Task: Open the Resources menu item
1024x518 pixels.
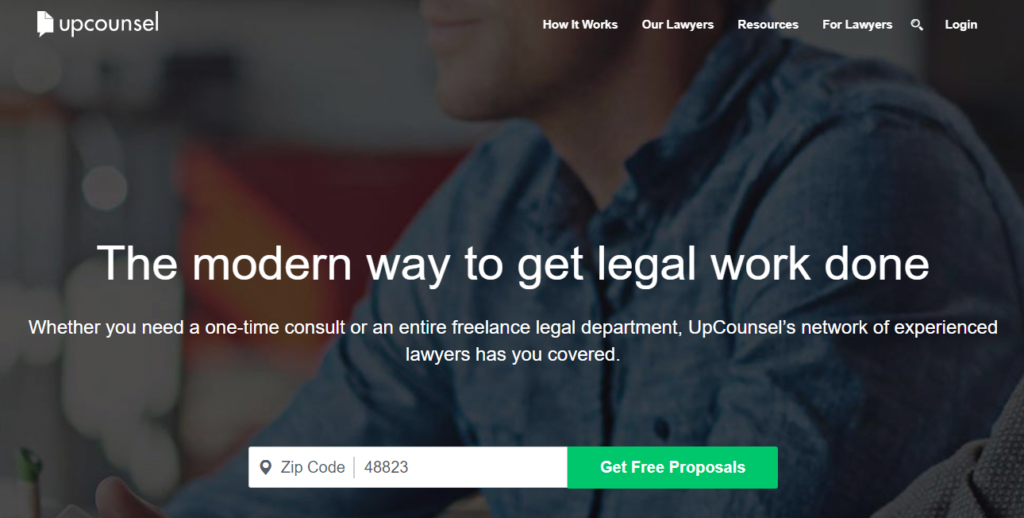Action: 768,25
